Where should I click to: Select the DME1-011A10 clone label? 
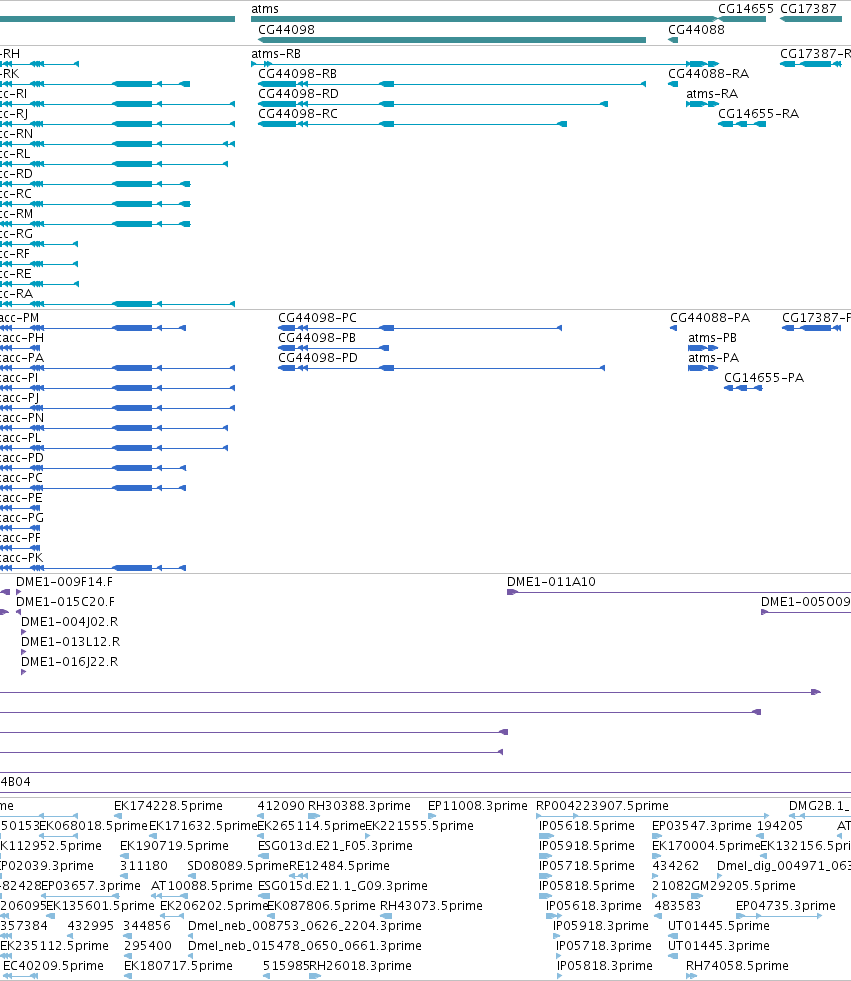click(551, 582)
